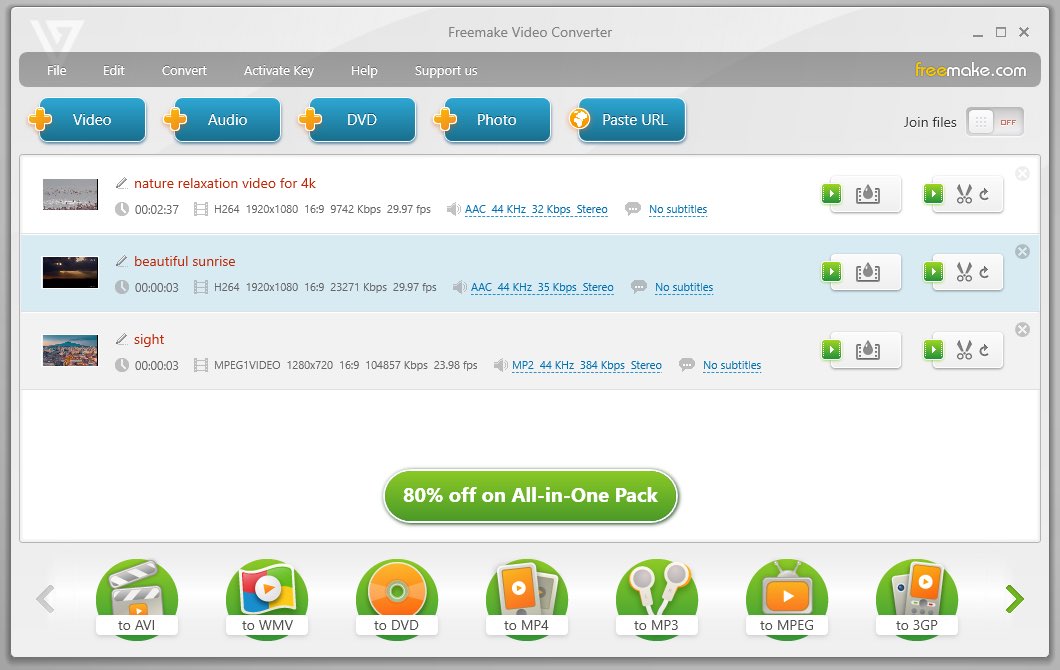This screenshot has width=1060, height=670.
Task: Open the Convert menu
Action: (184, 70)
